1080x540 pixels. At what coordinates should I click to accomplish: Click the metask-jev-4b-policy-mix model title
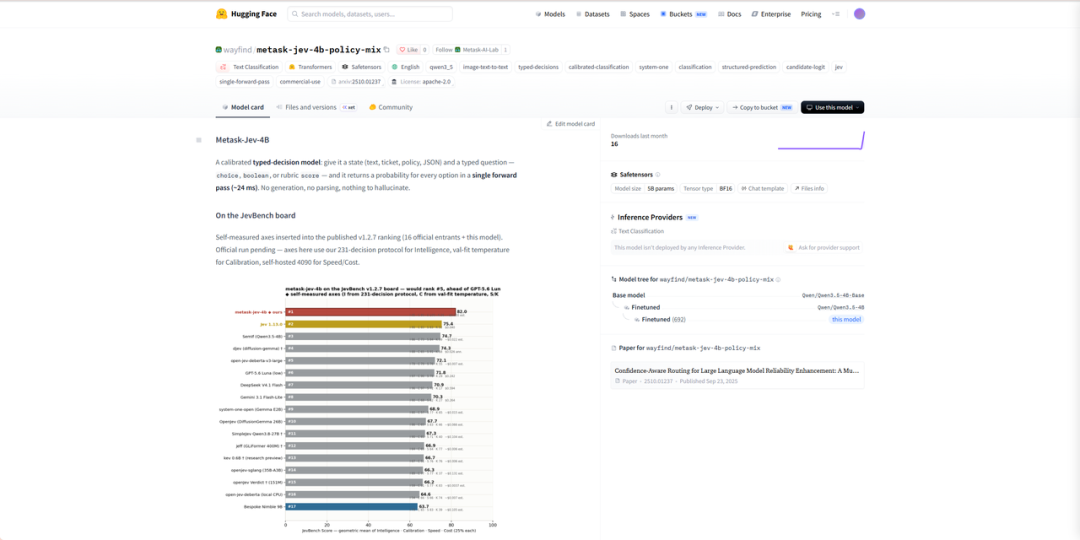[x=318, y=50]
